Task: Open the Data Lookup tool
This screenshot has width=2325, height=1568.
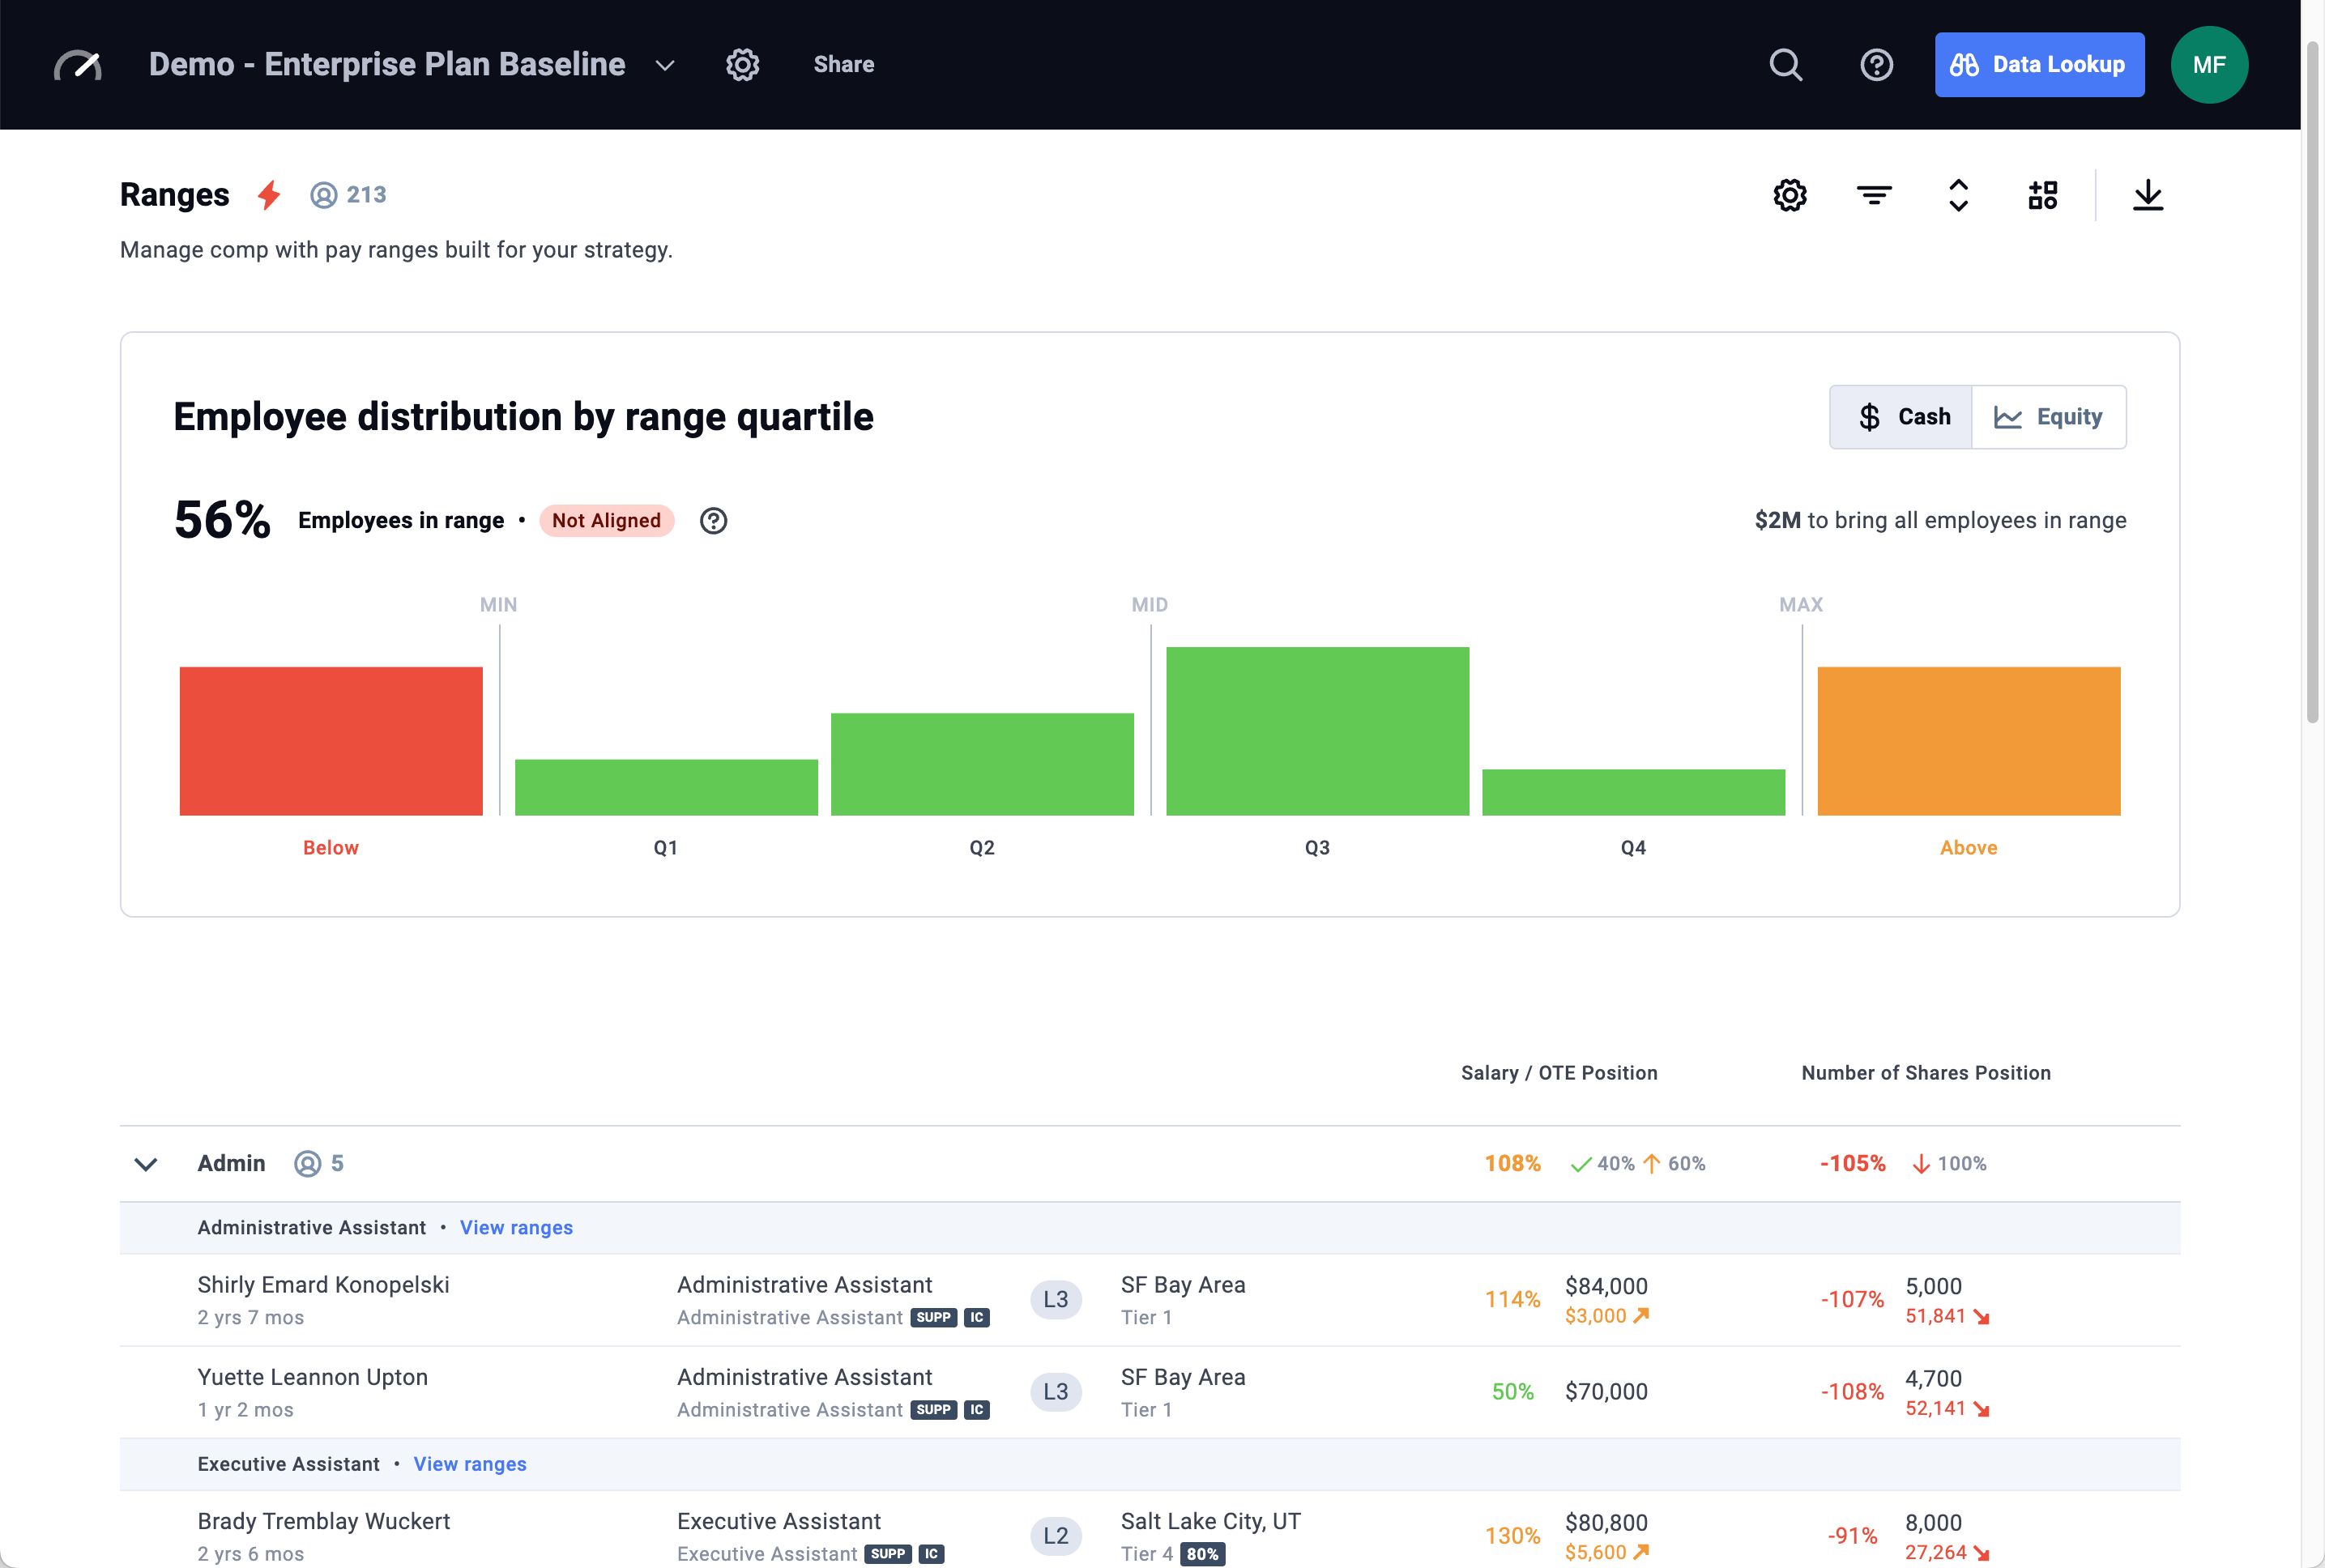Action: (x=2039, y=64)
